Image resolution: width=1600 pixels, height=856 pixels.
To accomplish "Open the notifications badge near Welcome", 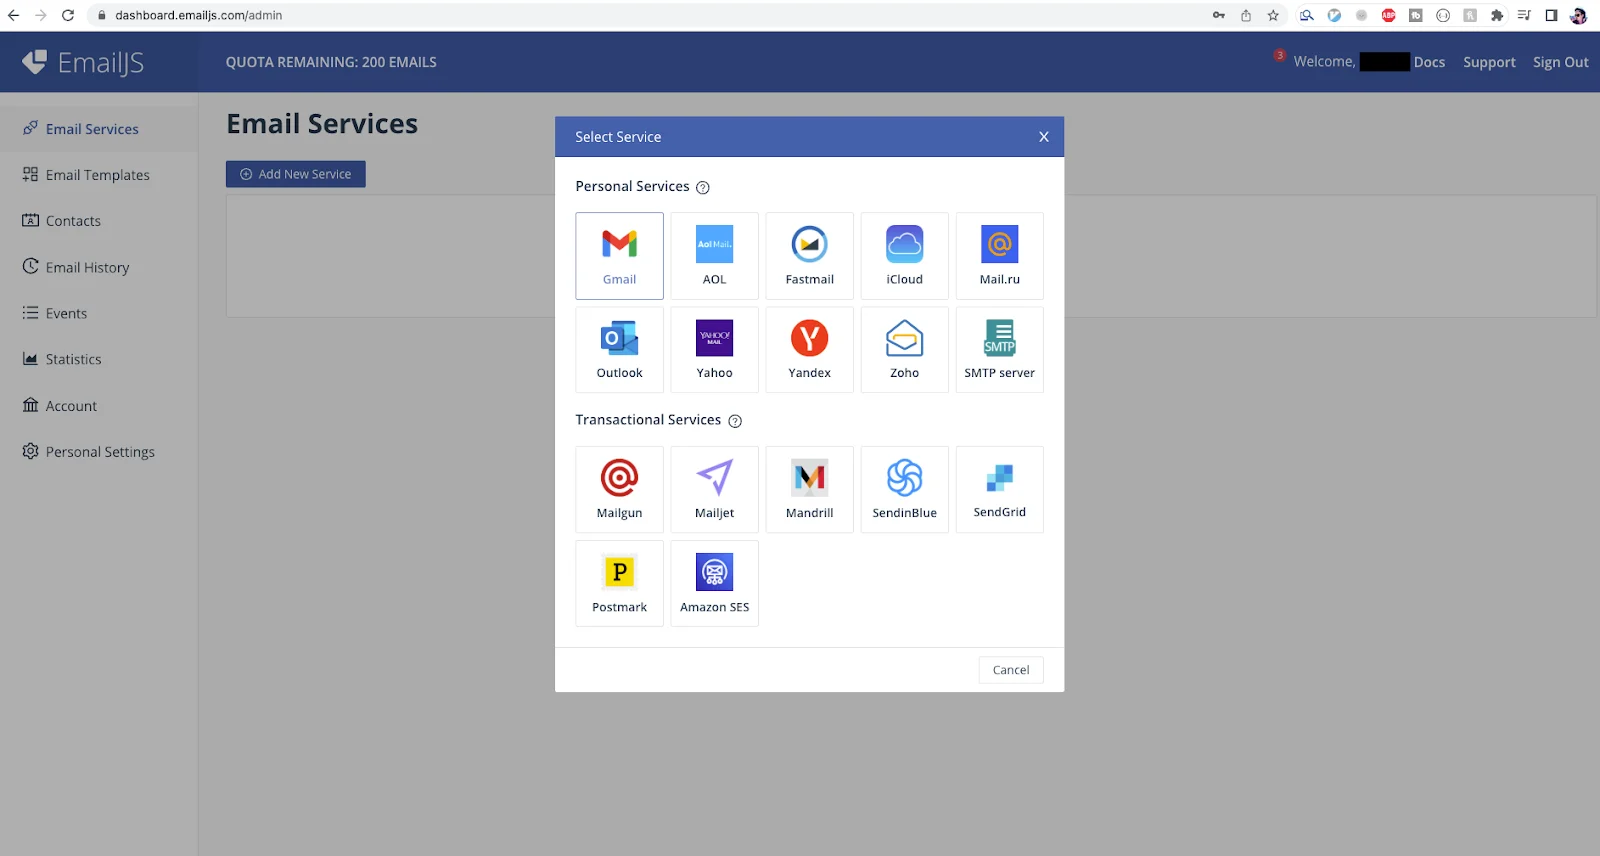I will point(1279,55).
